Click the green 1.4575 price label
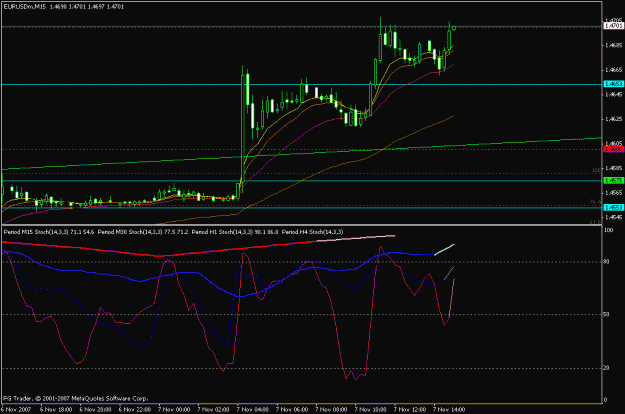 click(x=613, y=181)
